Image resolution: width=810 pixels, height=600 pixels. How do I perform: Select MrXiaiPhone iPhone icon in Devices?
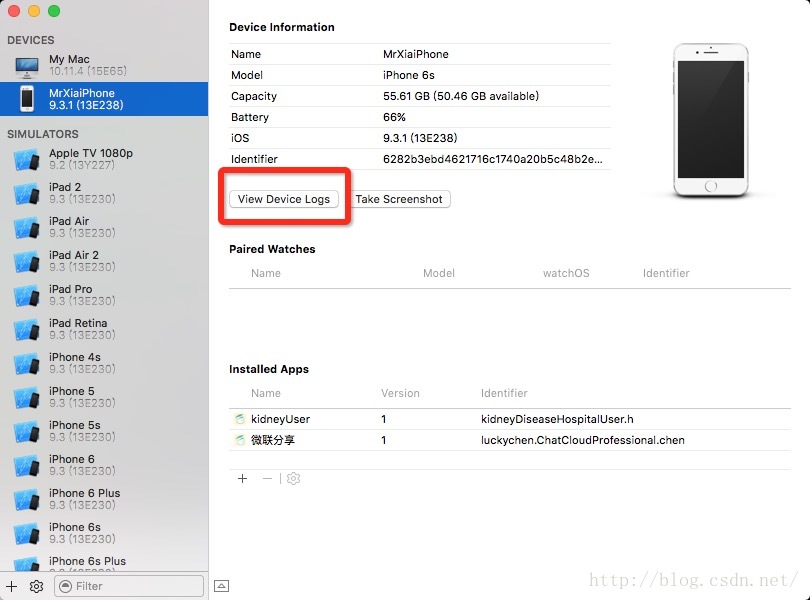[27, 99]
